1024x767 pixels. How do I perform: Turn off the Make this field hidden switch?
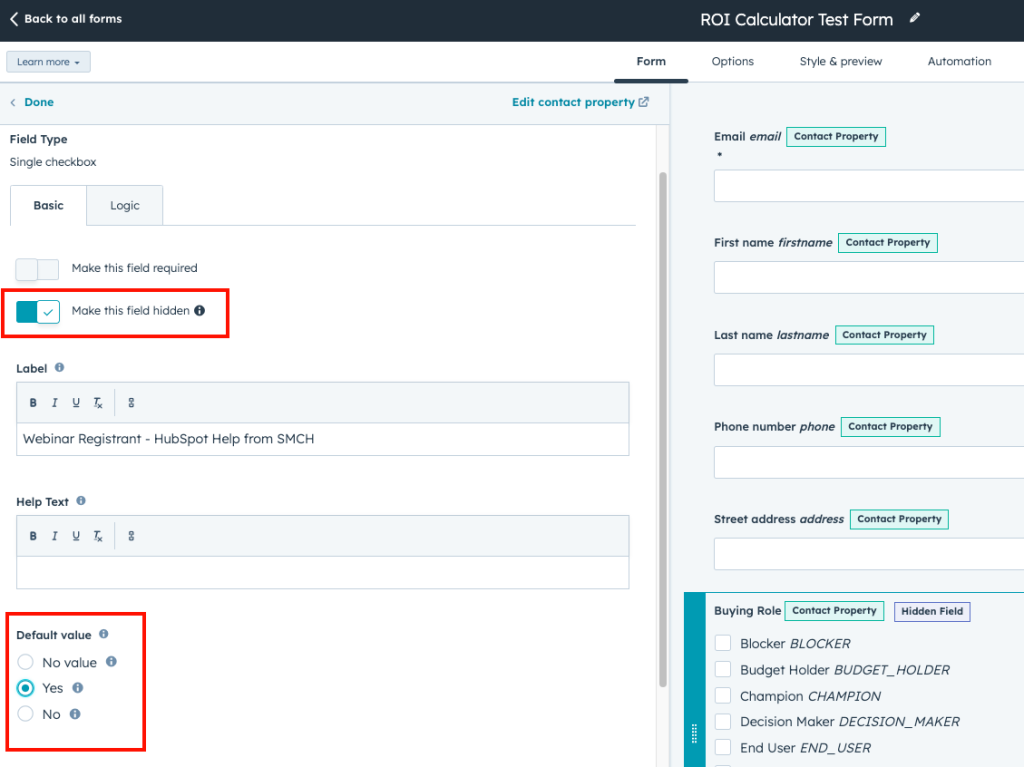click(37, 312)
